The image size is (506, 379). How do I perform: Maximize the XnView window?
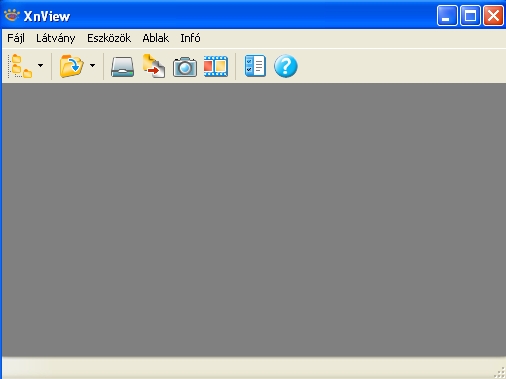(x=470, y=15)
